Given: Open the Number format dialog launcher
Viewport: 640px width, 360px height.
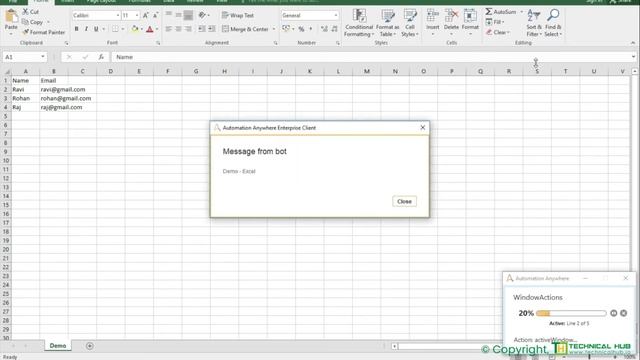Looking at the screenshot, I should pos(338,43).
